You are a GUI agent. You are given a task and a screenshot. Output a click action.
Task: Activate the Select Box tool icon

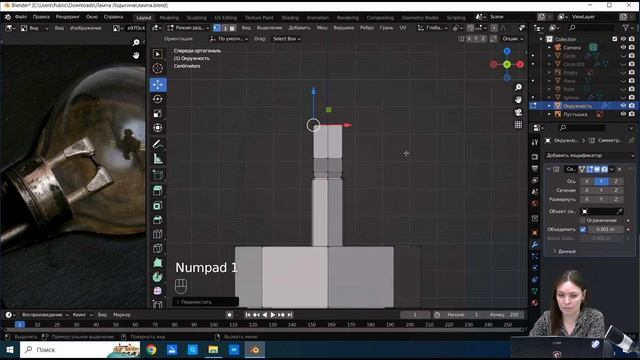tap(158, 54)
